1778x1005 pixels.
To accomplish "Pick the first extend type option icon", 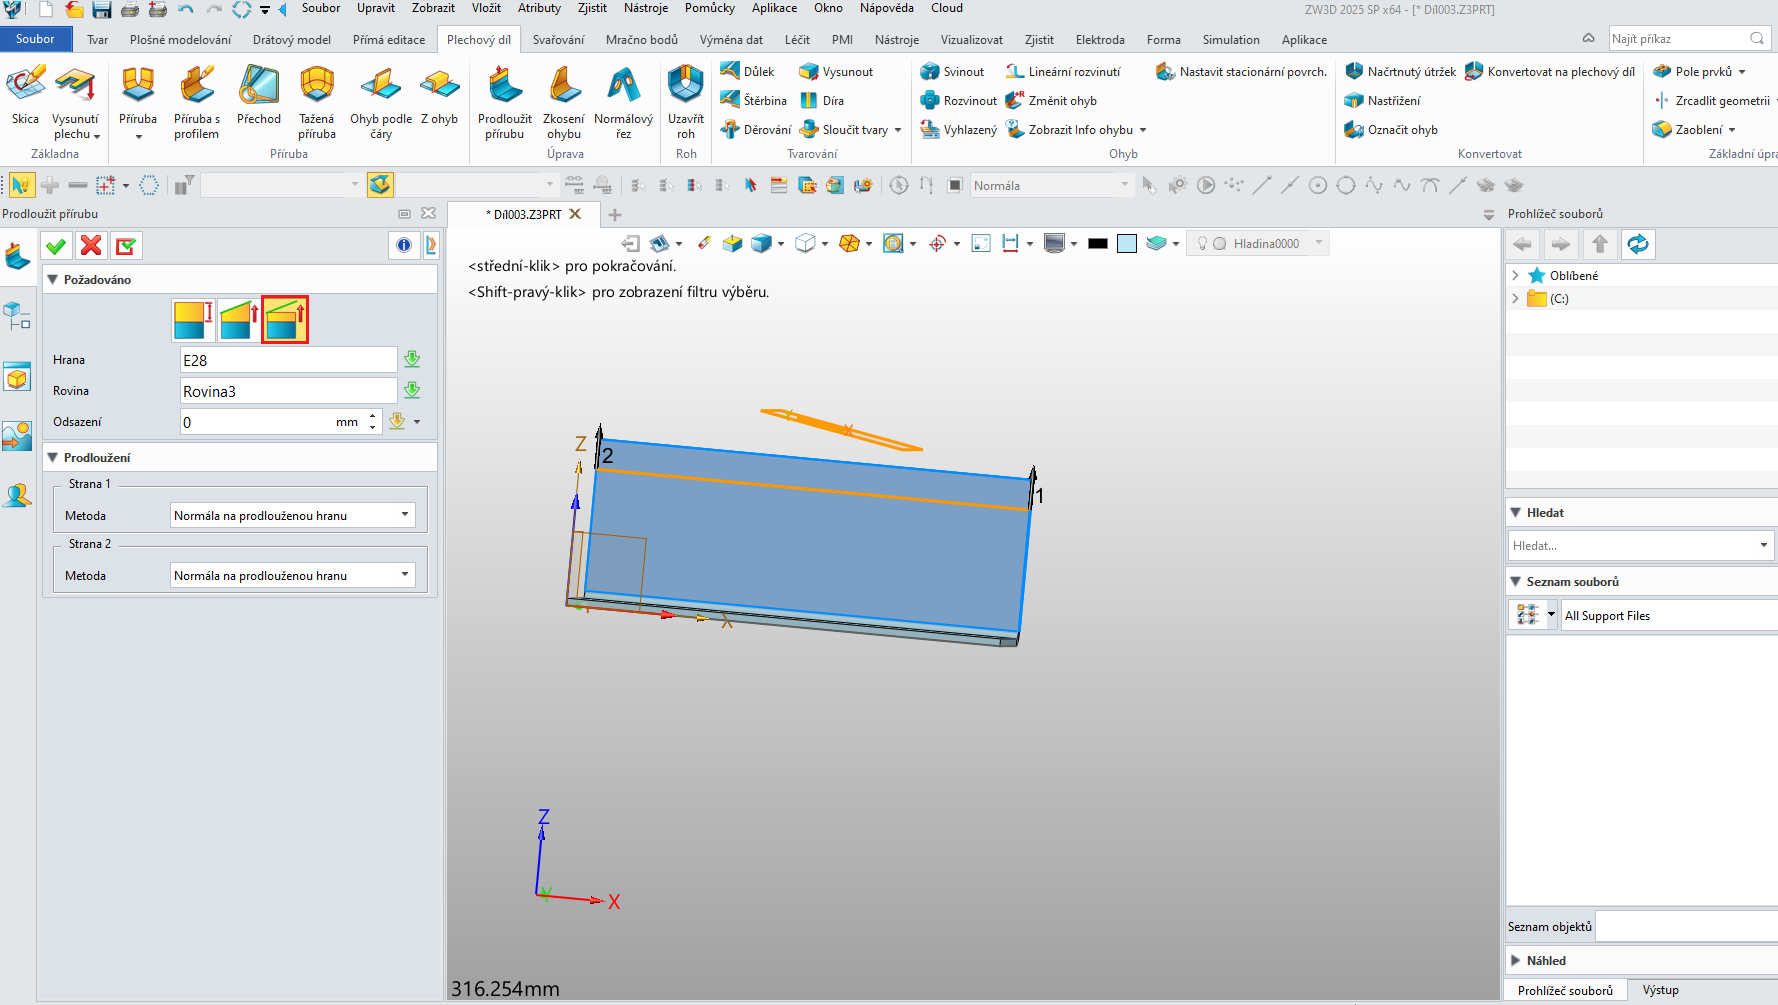I will click(193, 320).
